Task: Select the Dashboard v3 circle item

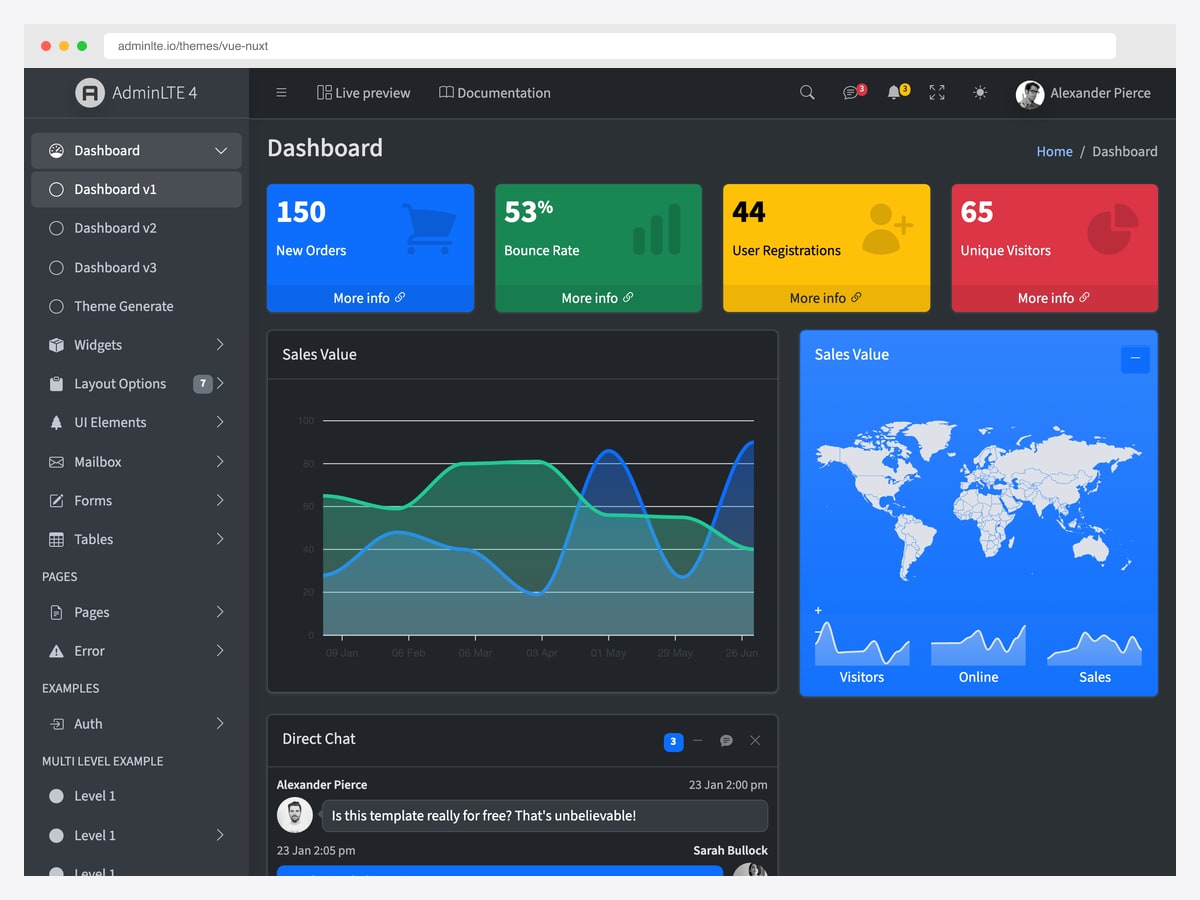Action: click(136, 267)
